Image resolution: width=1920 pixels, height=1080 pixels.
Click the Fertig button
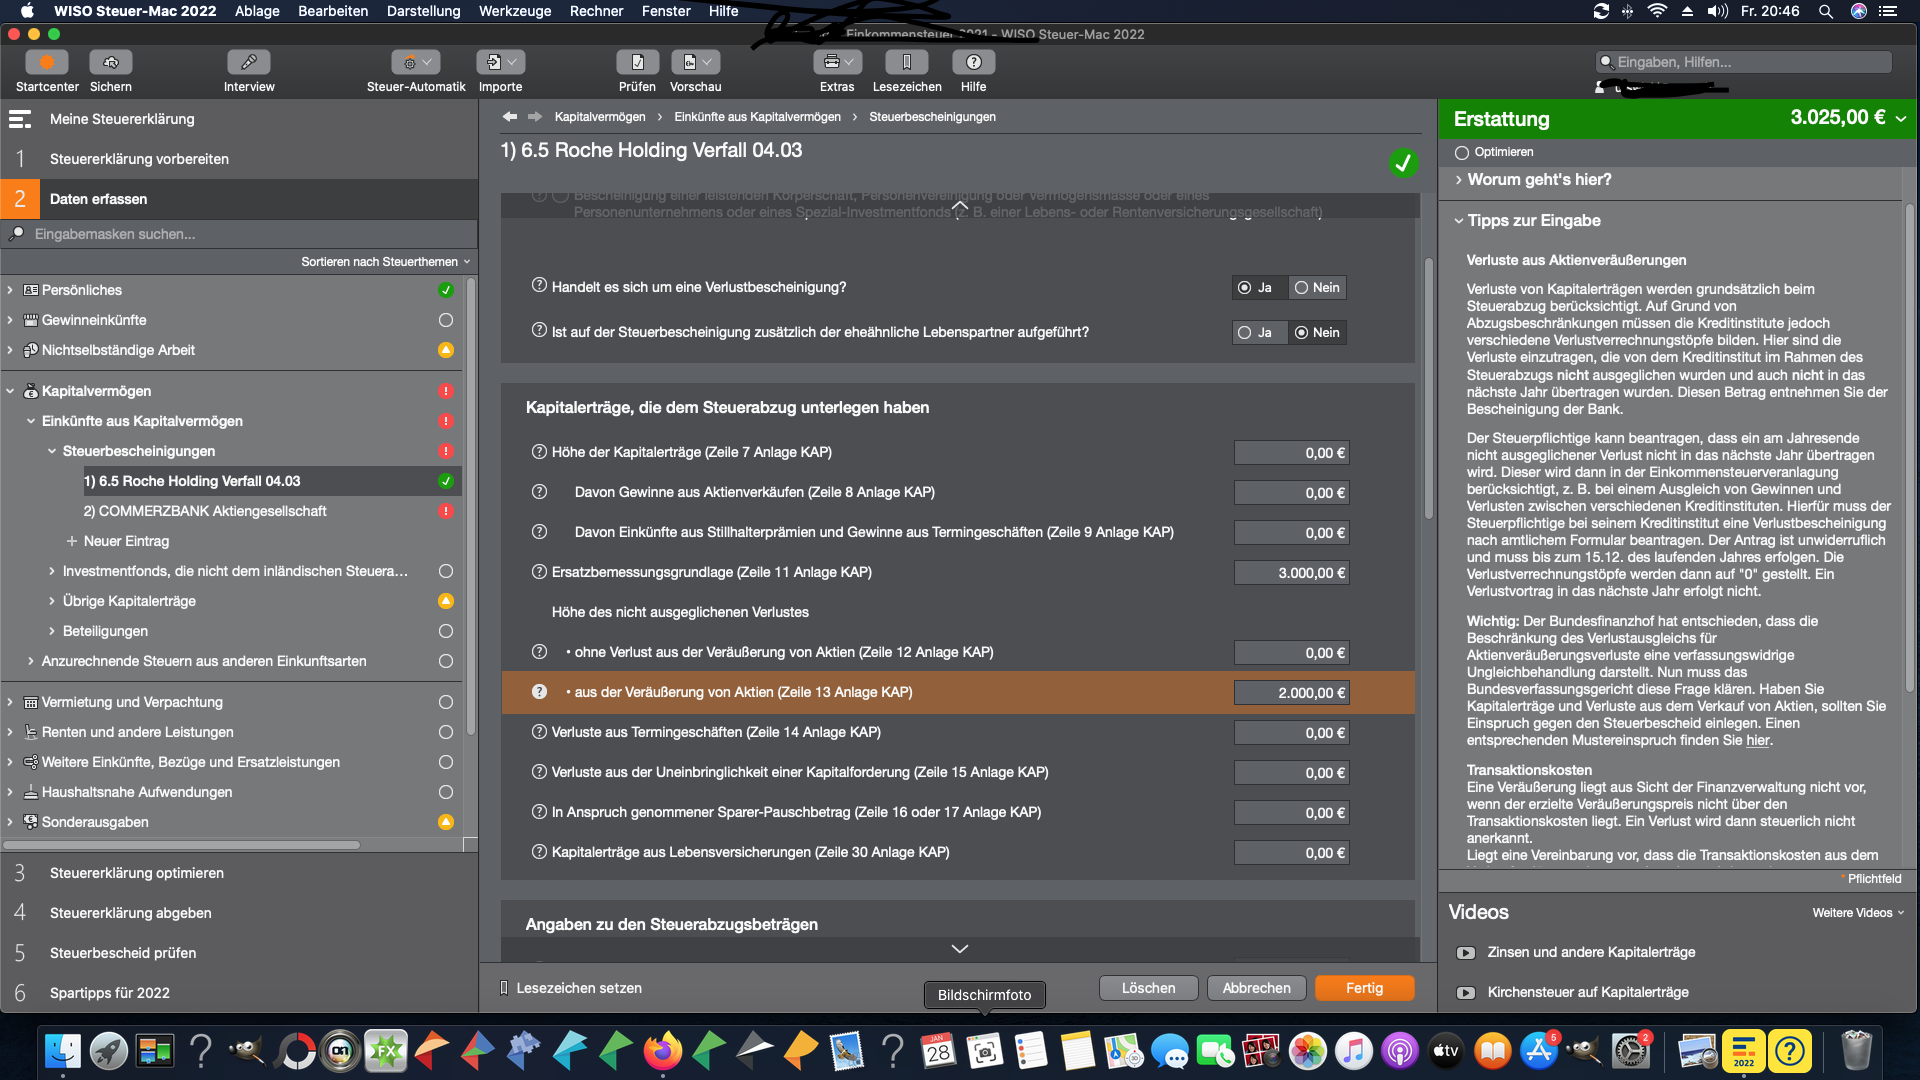(x=1364, y=988)
